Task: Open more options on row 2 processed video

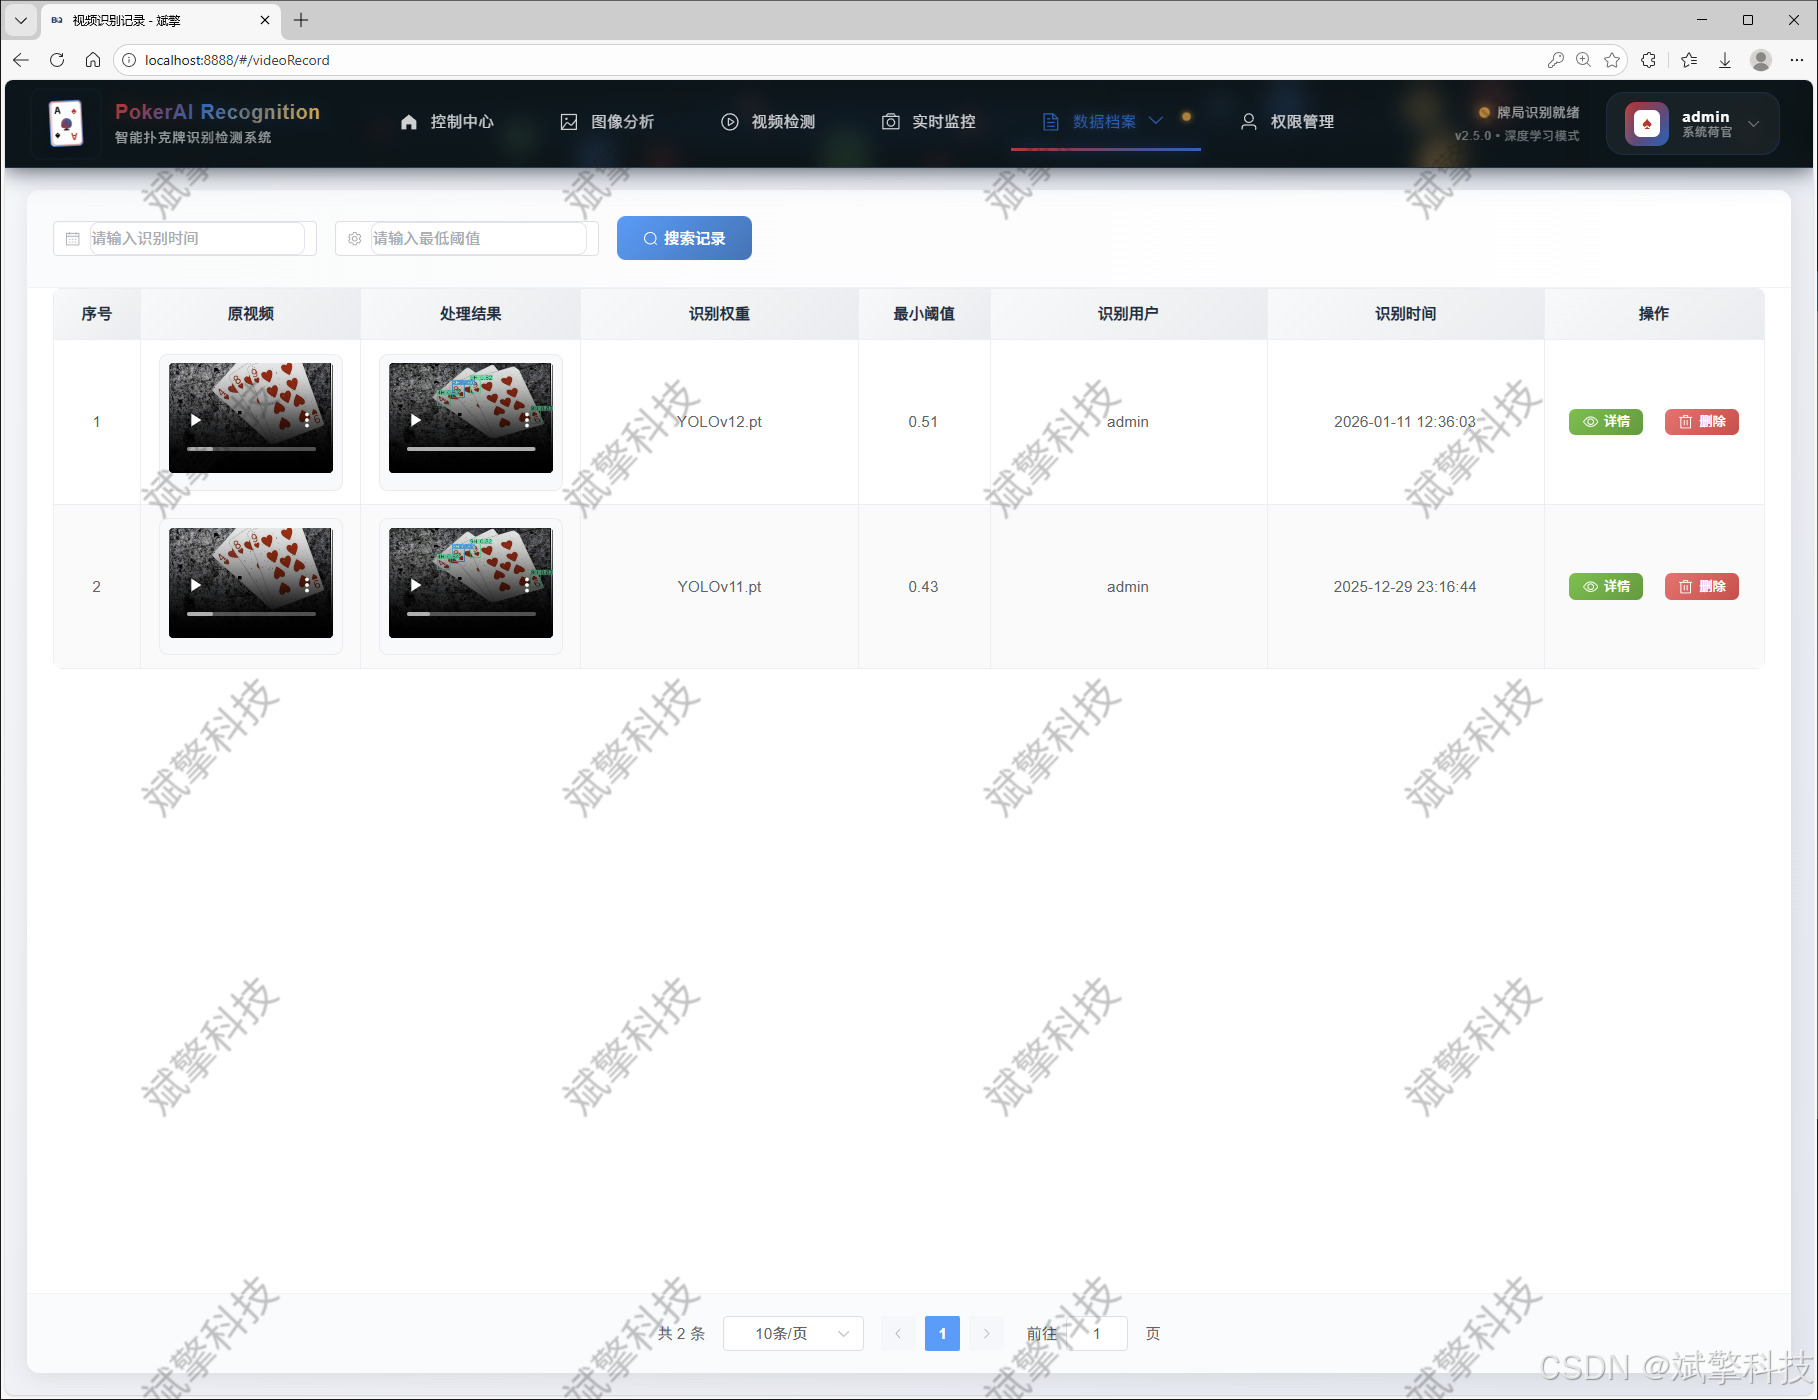Action: click(x=527, y=585)
